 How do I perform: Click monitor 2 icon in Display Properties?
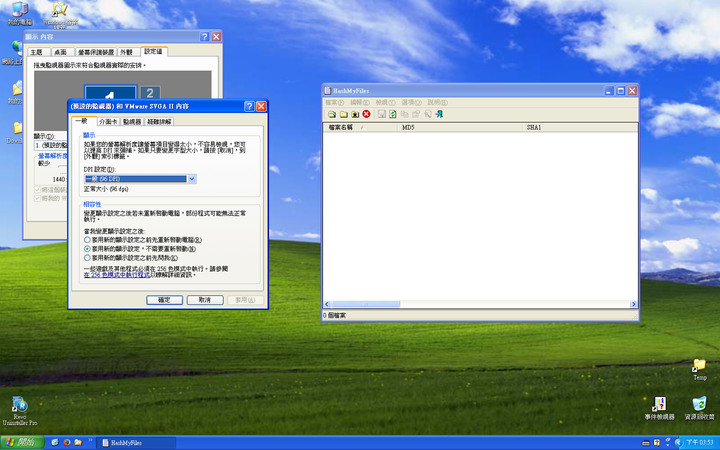point(150,93)
